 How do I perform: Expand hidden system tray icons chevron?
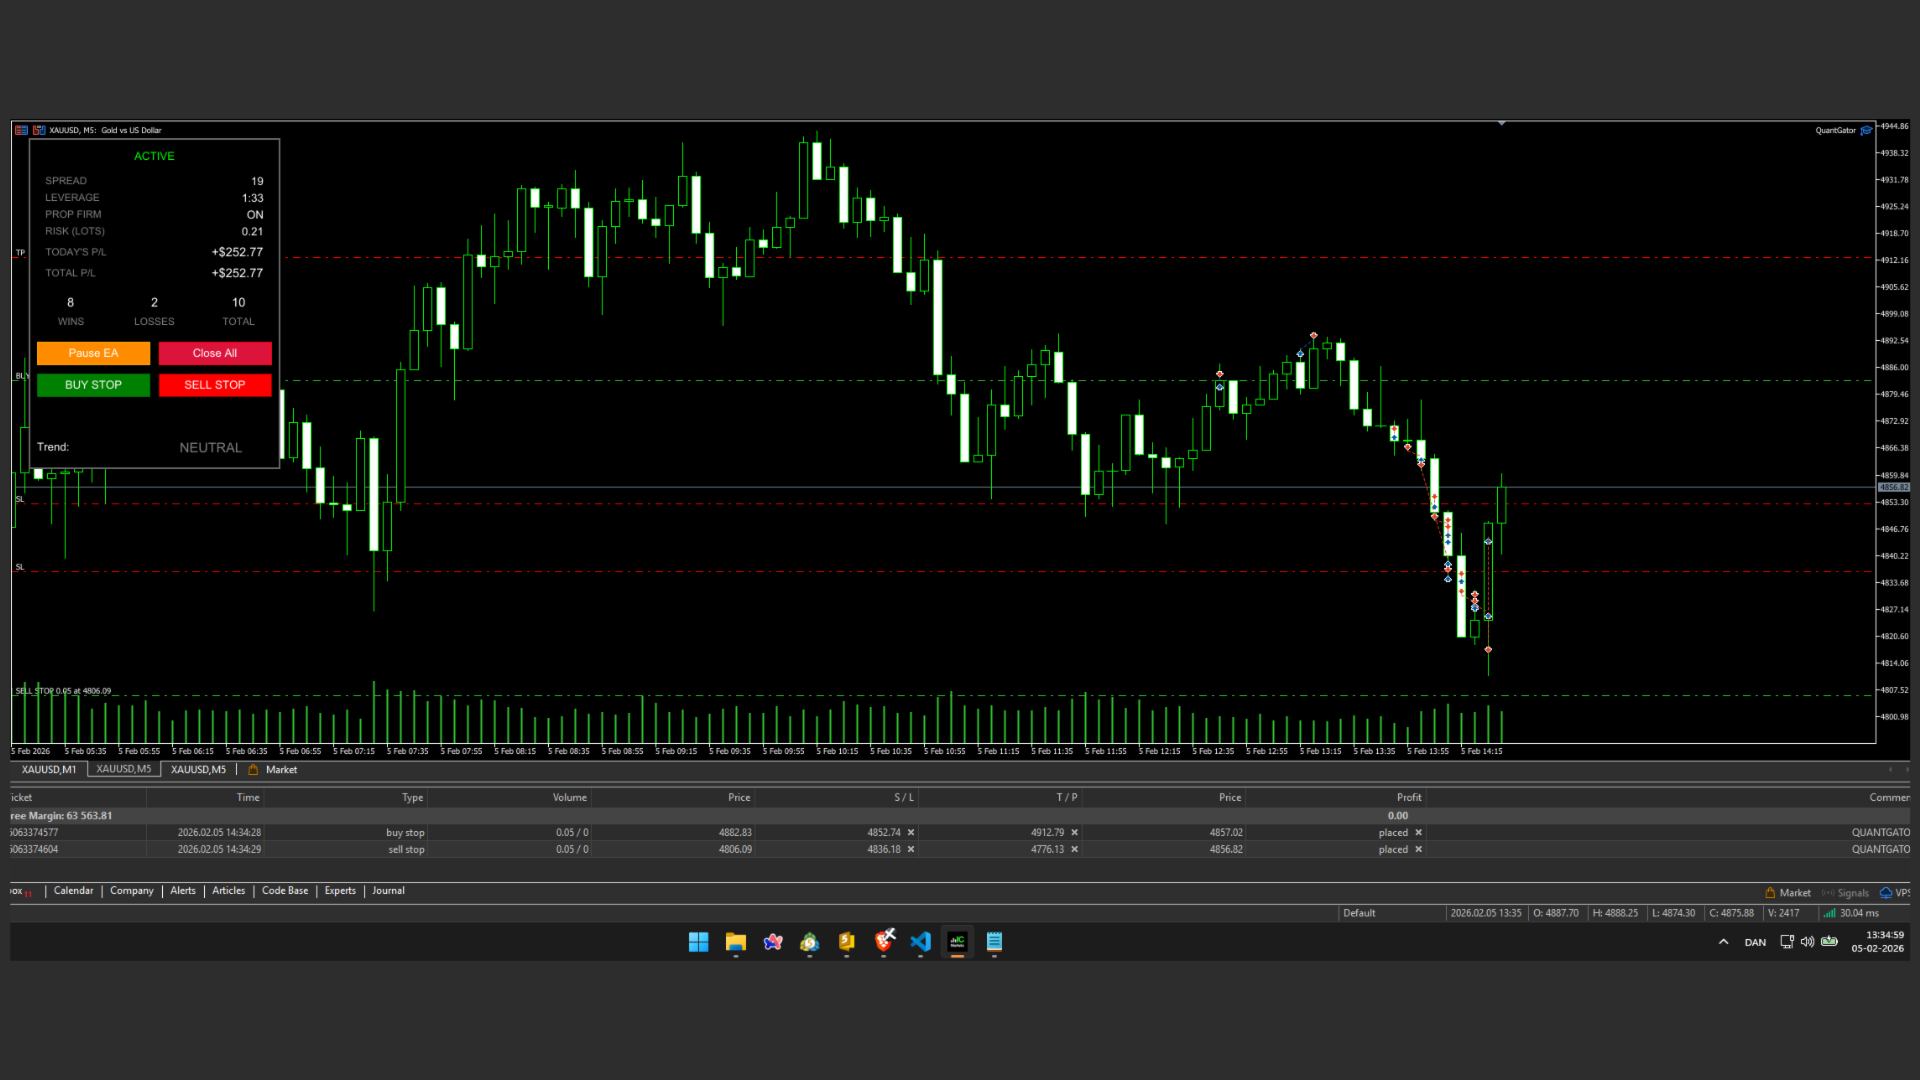1723,942
